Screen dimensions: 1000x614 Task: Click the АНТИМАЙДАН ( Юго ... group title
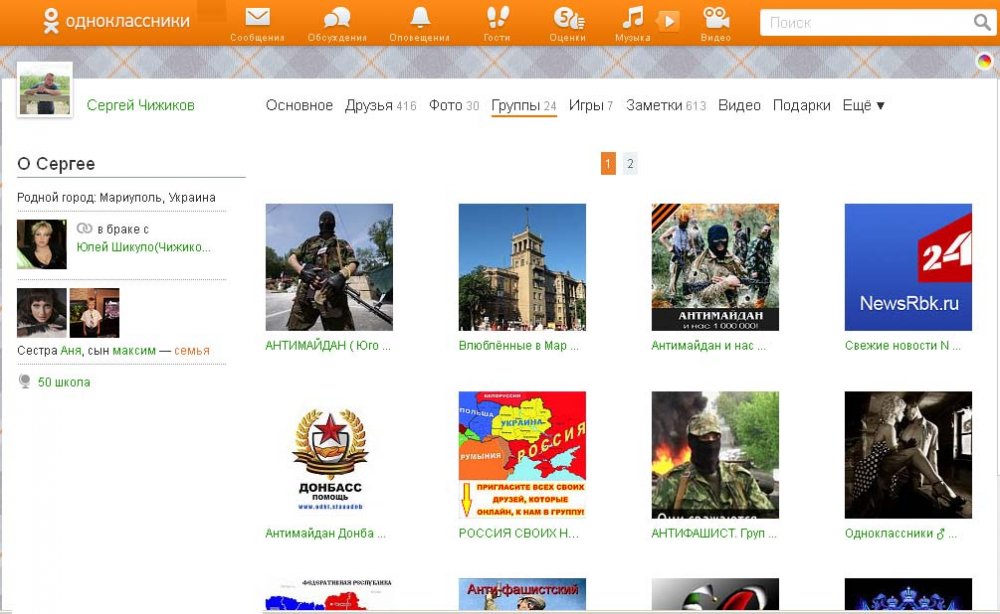click(x=328, y=346)
